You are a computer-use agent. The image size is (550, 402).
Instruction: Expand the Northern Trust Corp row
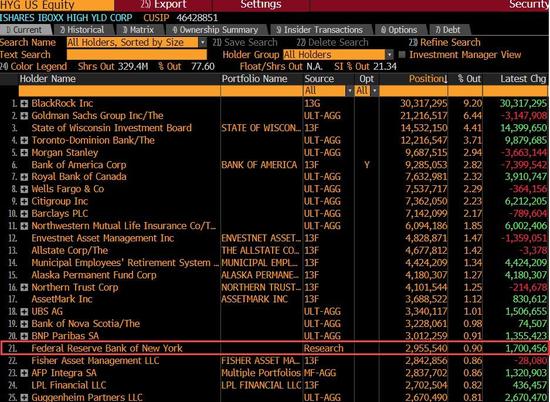(x=24, y=287)
